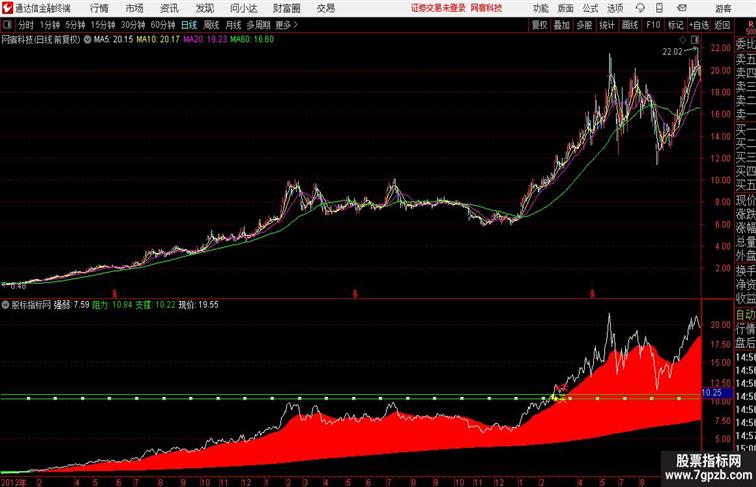Click the MA5: 20.15 label

click(x=113, y=40)
